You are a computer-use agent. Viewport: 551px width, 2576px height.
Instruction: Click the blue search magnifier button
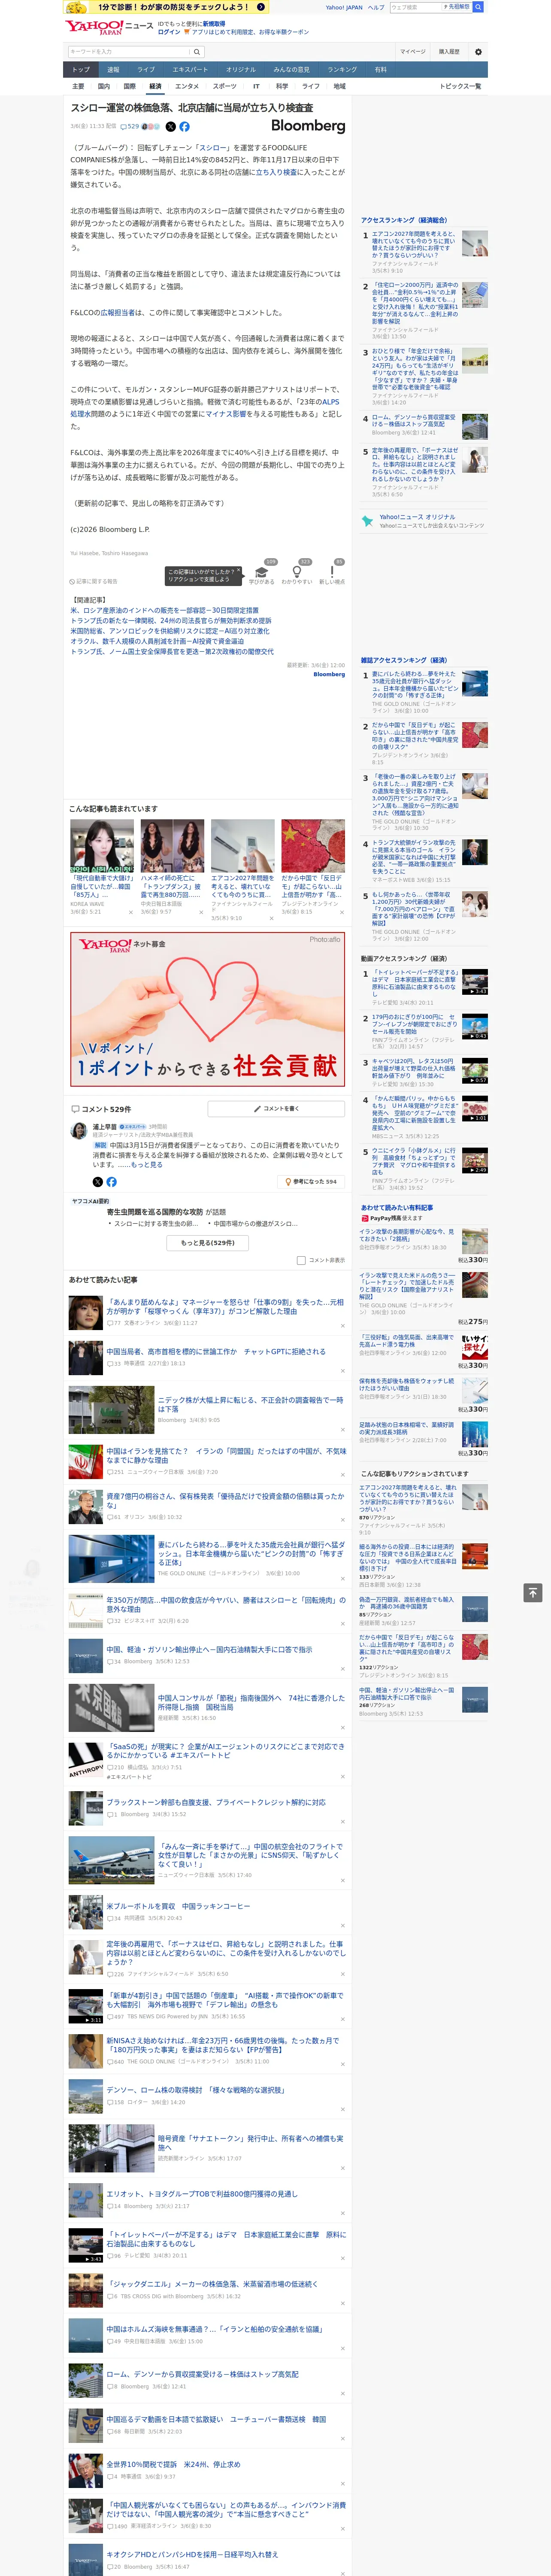point(478,7)
